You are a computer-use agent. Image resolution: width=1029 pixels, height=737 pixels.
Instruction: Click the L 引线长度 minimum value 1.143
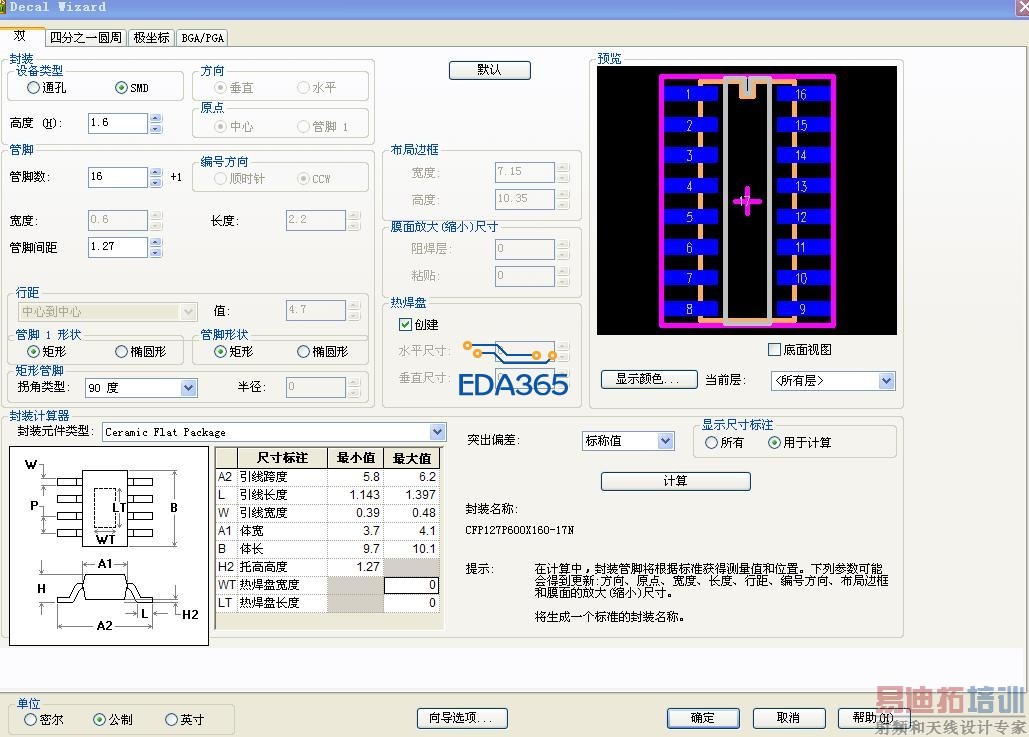[355, 494]
